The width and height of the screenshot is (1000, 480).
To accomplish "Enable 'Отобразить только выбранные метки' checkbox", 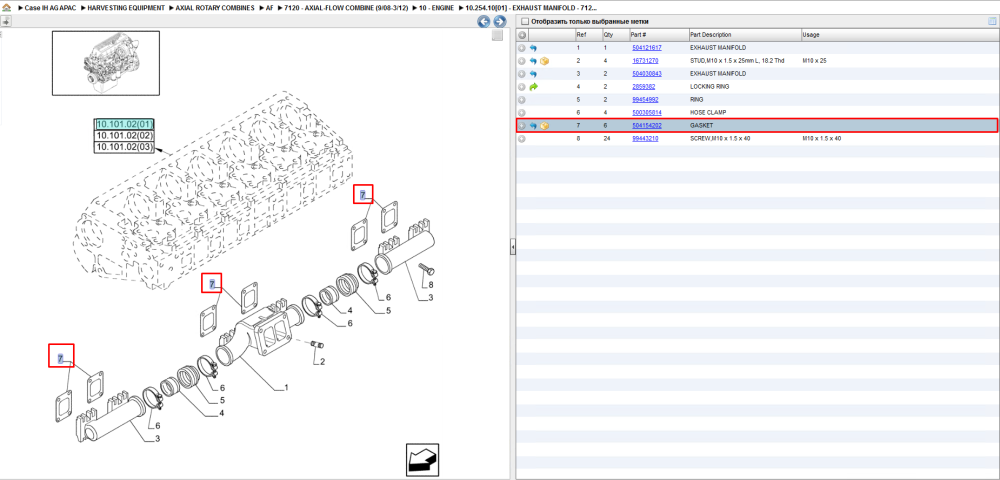I will 524,22.
